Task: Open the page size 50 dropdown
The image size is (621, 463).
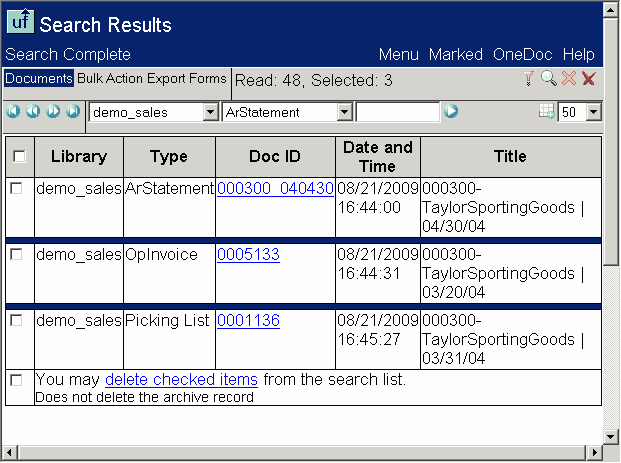Action: click(593, 113)
